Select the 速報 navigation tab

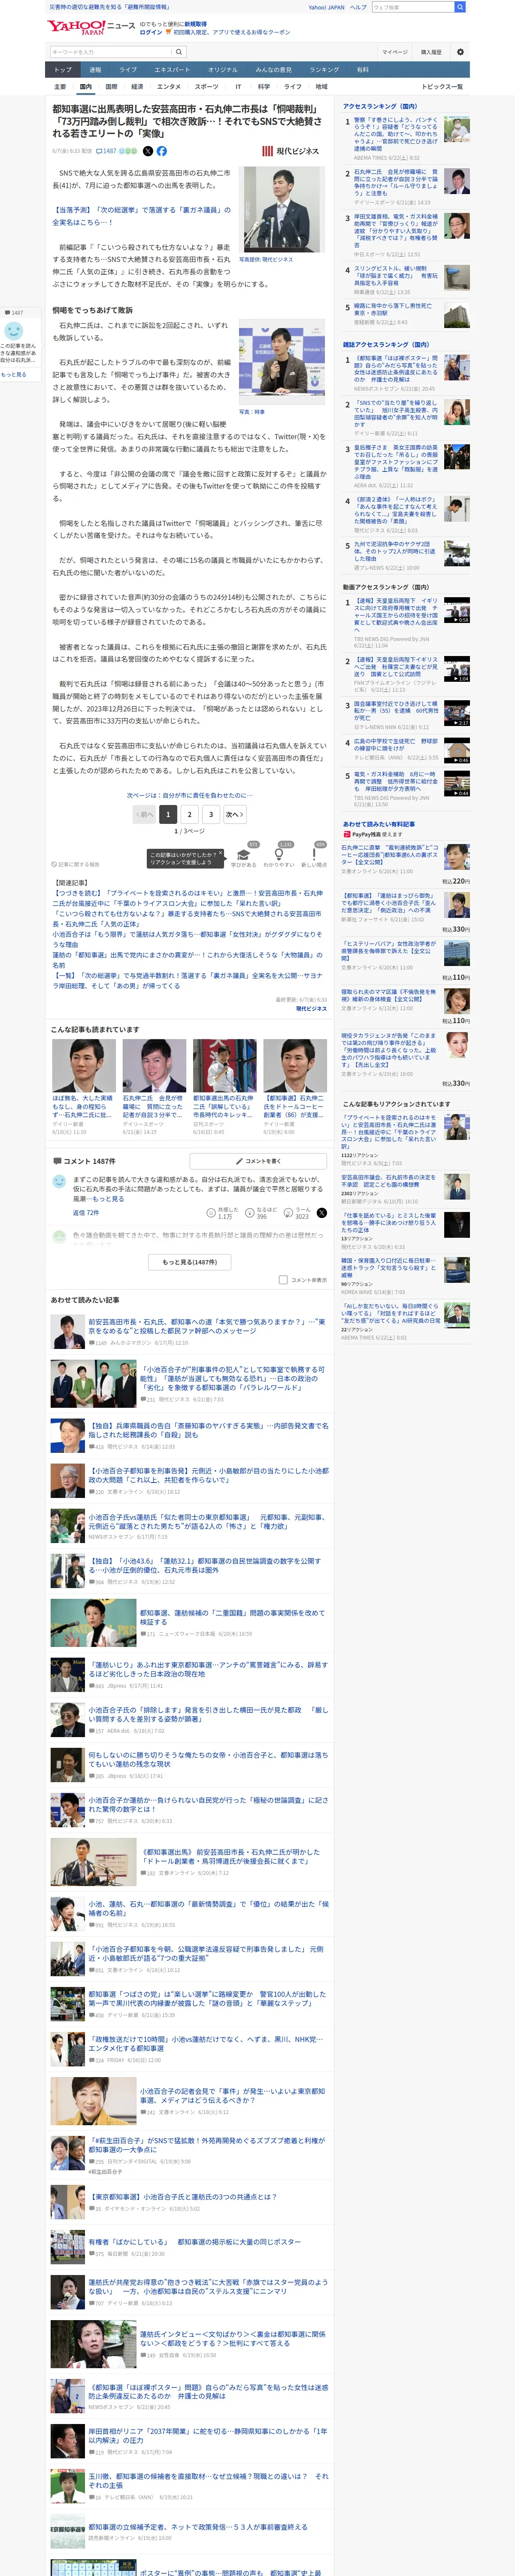95,70
